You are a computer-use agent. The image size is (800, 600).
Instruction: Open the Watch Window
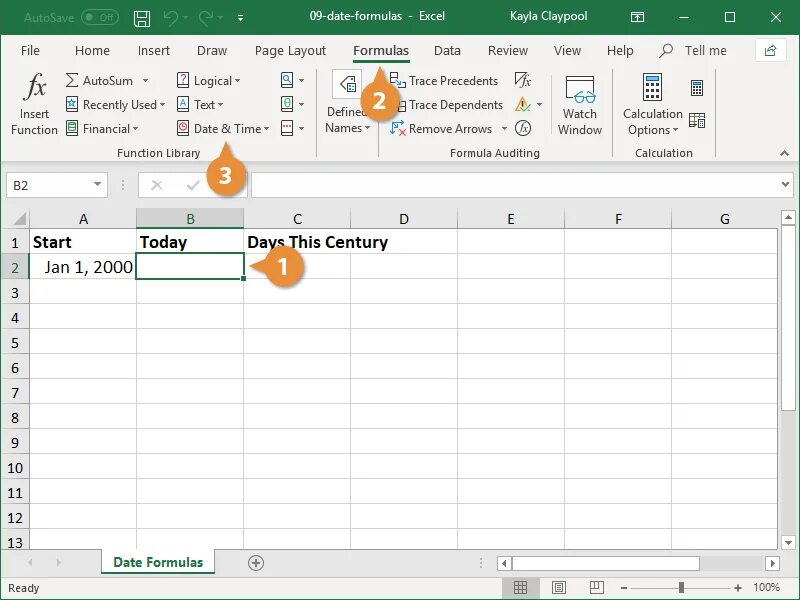tap(580, 106)
